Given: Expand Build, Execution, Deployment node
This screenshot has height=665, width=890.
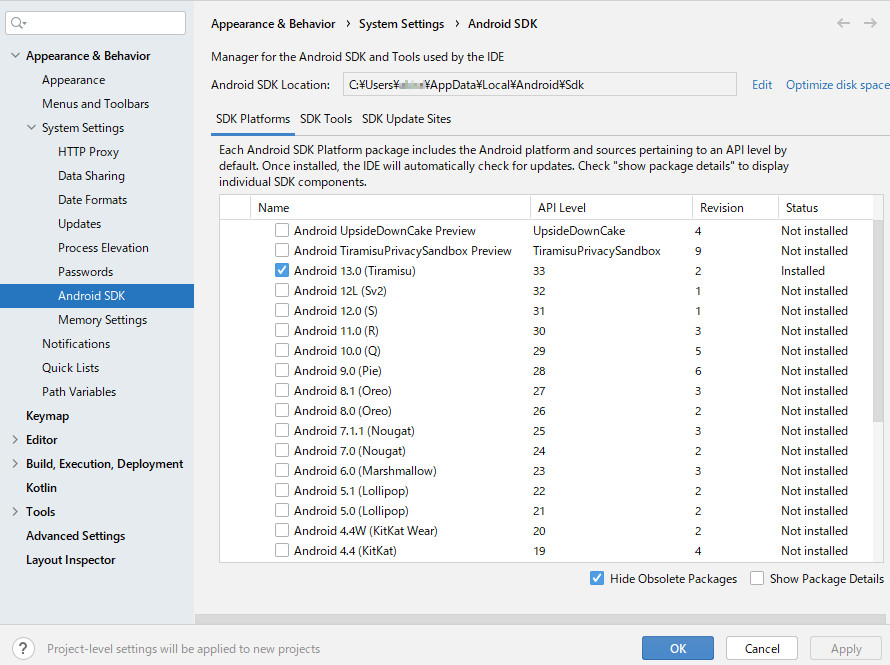Looking at the screenshot, I should pyautogui.click(x=15, y=464).
